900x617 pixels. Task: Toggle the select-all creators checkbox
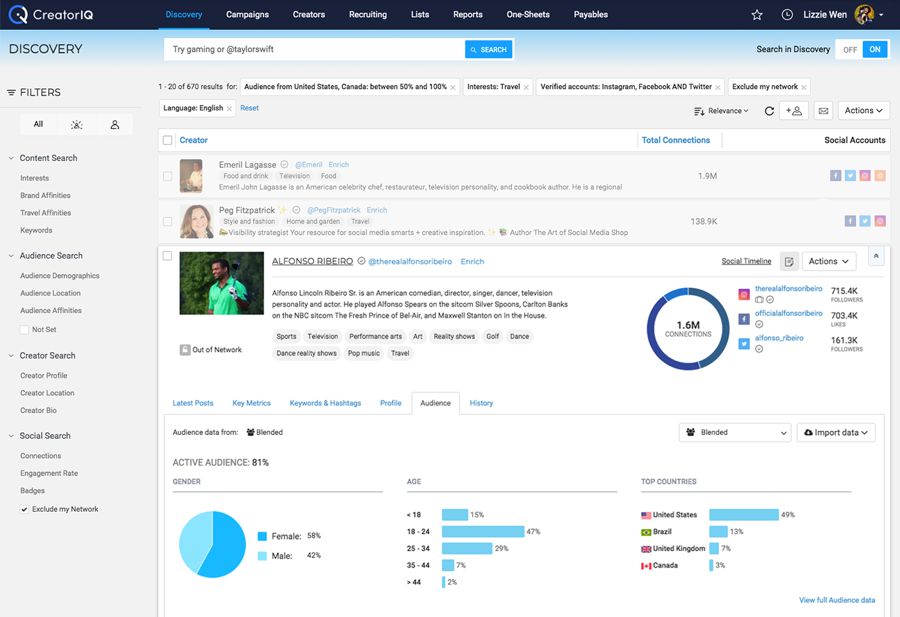(x=168, y=140)
